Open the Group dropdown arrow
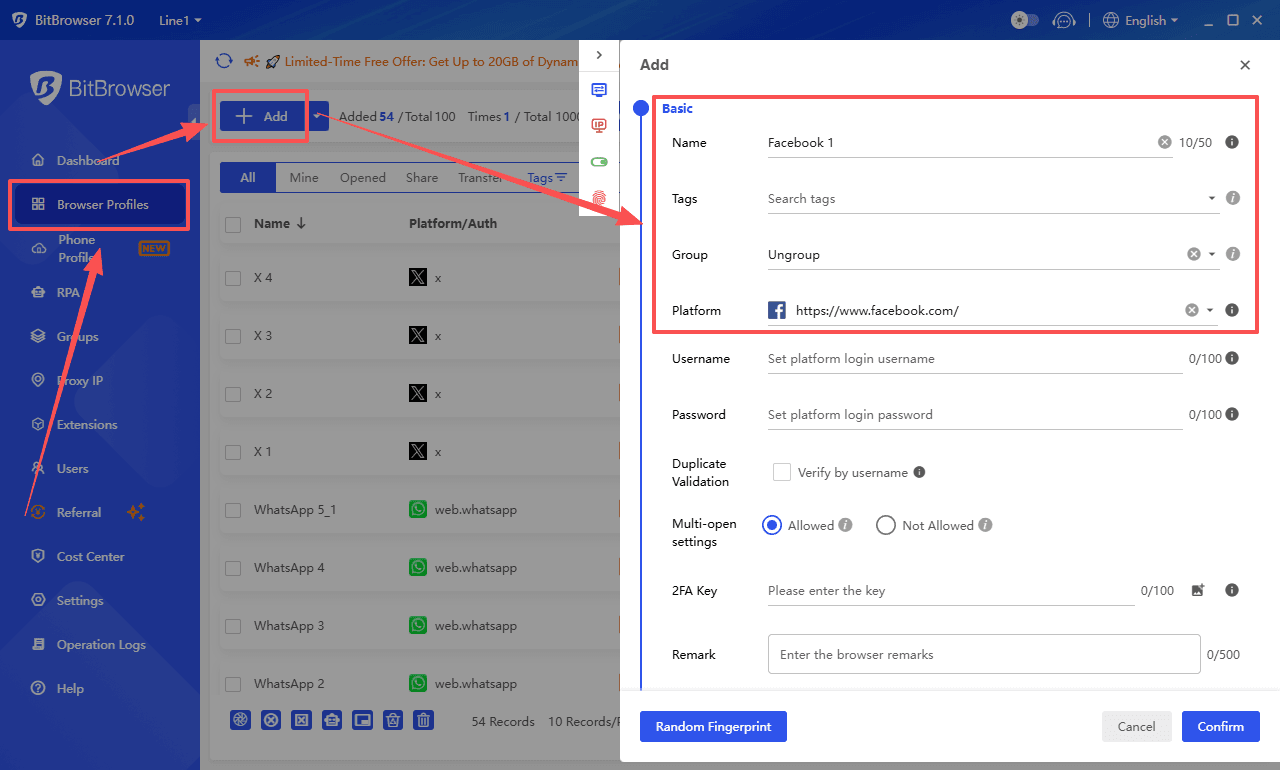This screenshot has width=1280, height=770. click(x=1212, y=255)
